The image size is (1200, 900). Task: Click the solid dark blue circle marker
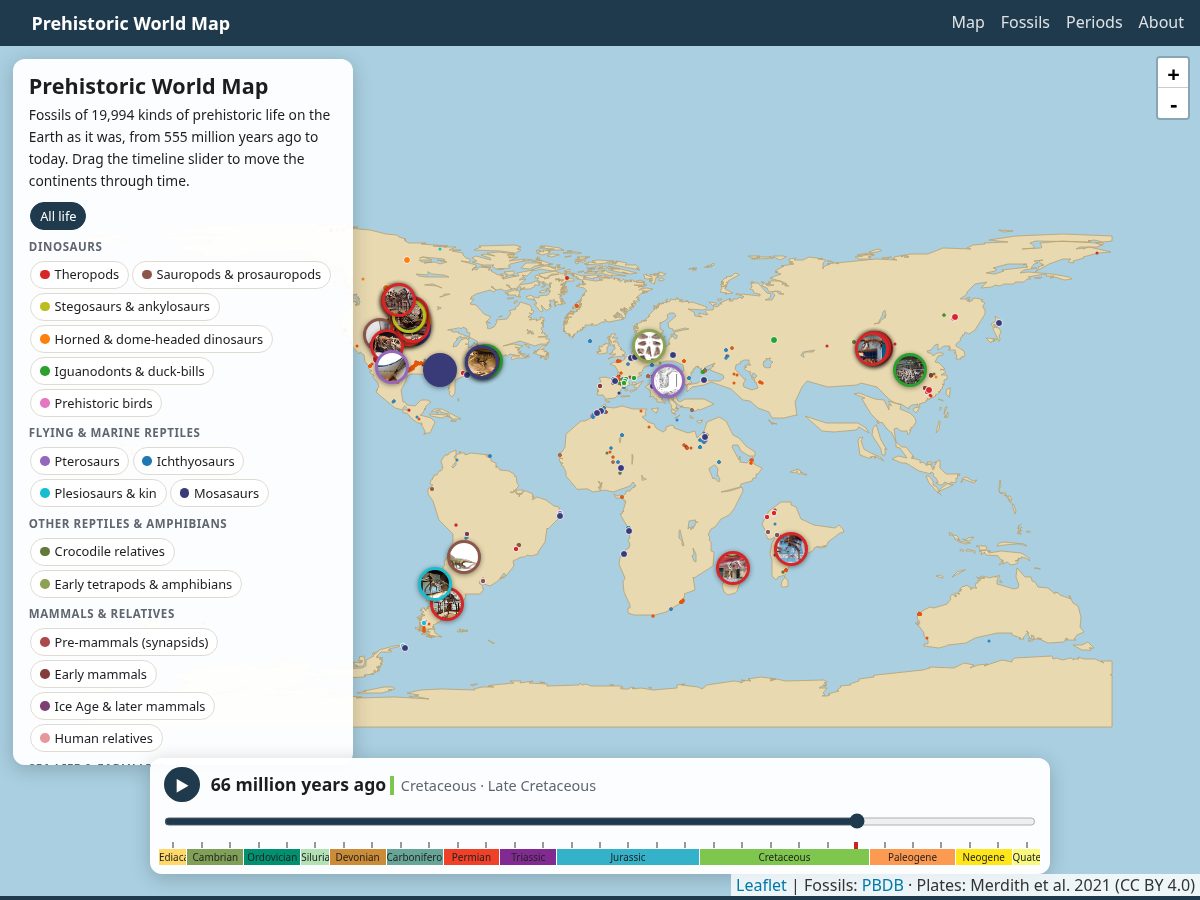[440, 370]
